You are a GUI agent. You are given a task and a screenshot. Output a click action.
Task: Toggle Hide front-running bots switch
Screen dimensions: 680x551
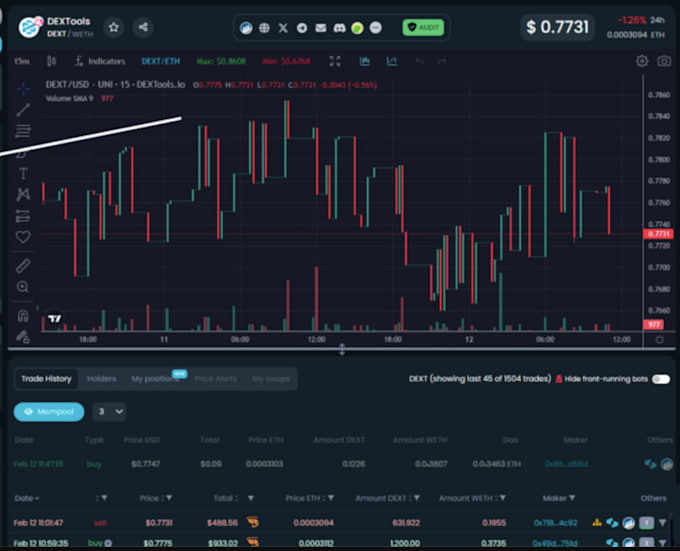[x=661, y=379]
